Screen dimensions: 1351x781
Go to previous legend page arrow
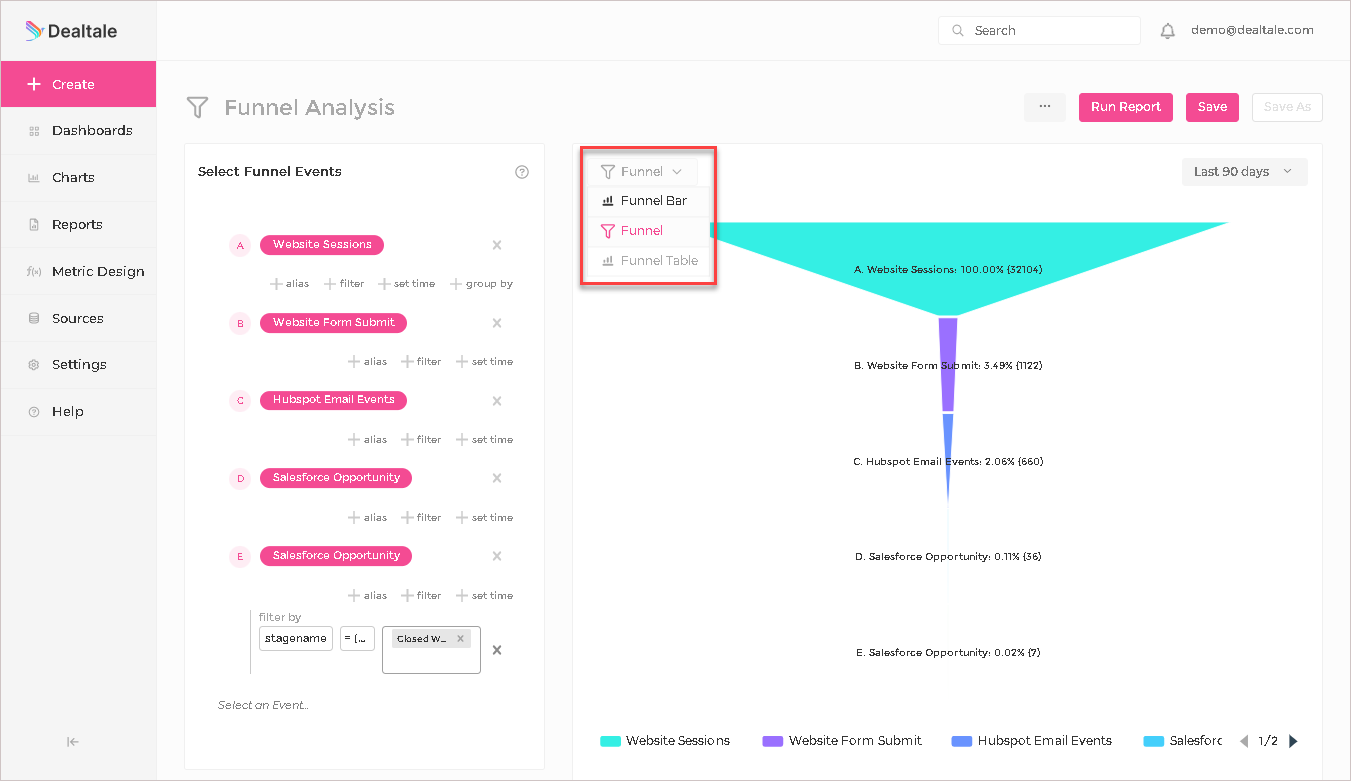1244,741
